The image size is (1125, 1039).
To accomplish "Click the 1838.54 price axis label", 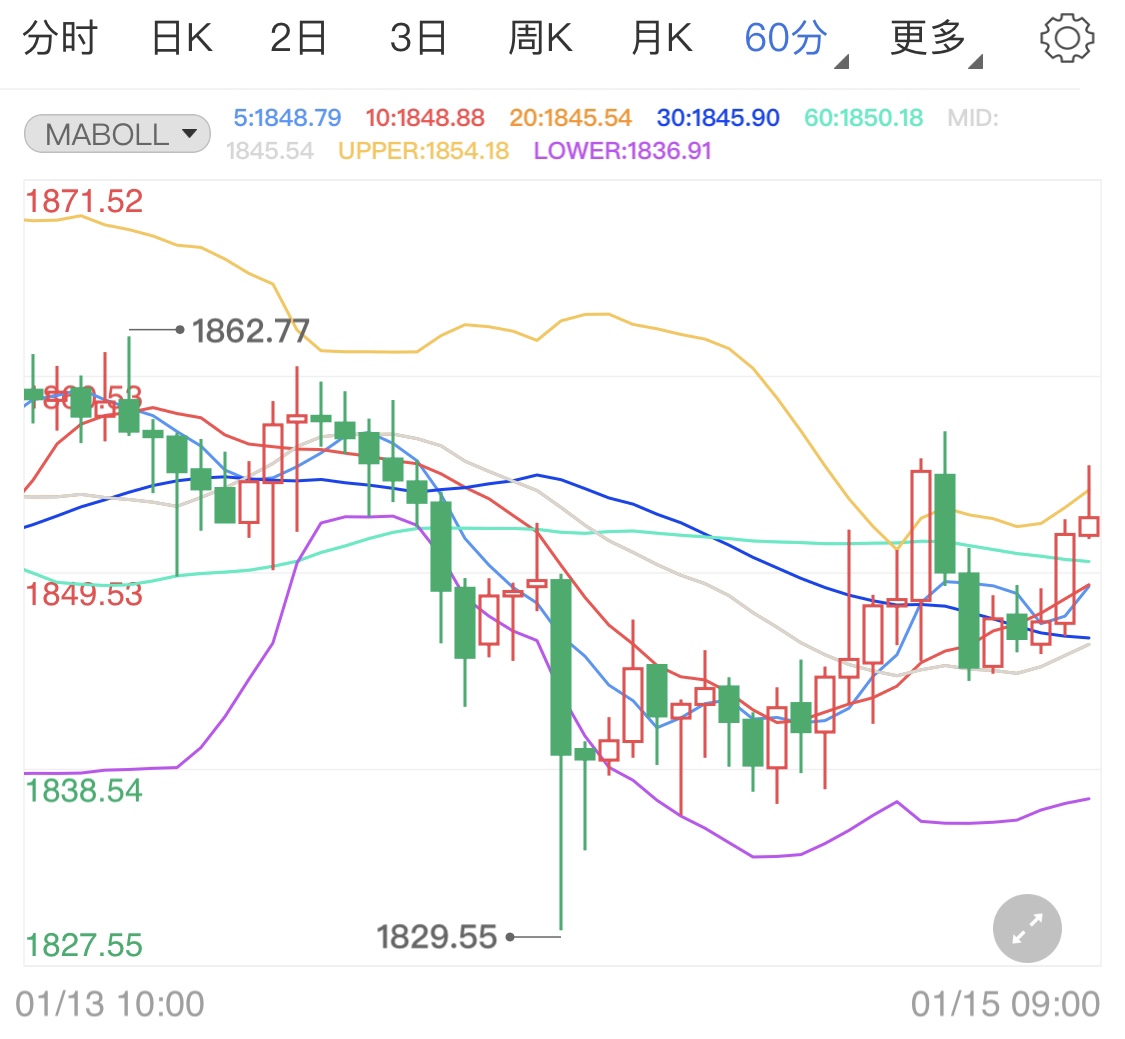I will [84, 791].
